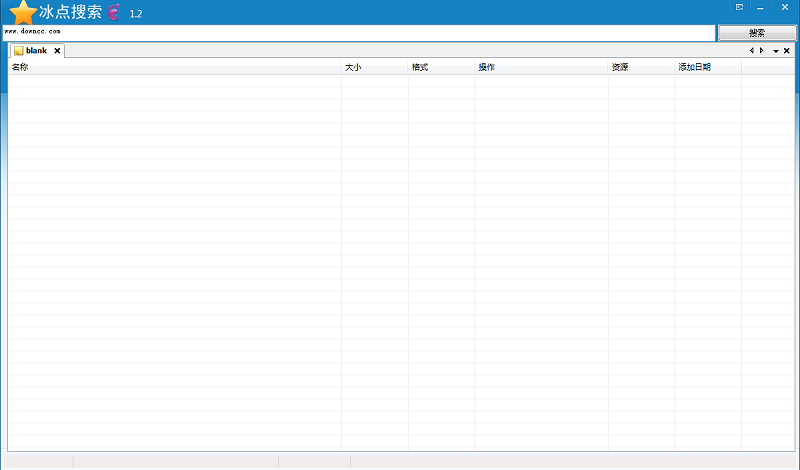
Task: Click the window menu icon next to minimize
Action: 739,7
